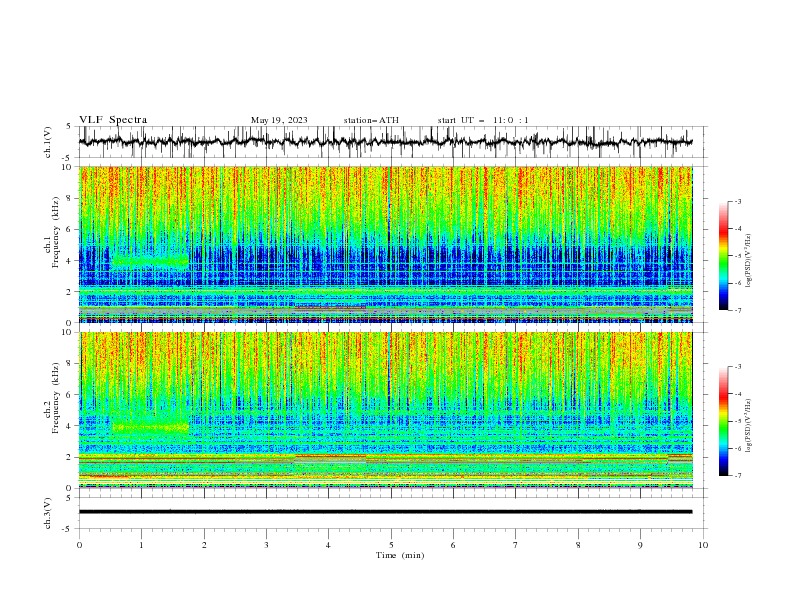Select the date text "May 19, 2023"
Image resolution: width=792 pixels, height=612 pixels.
click(279, 120)
